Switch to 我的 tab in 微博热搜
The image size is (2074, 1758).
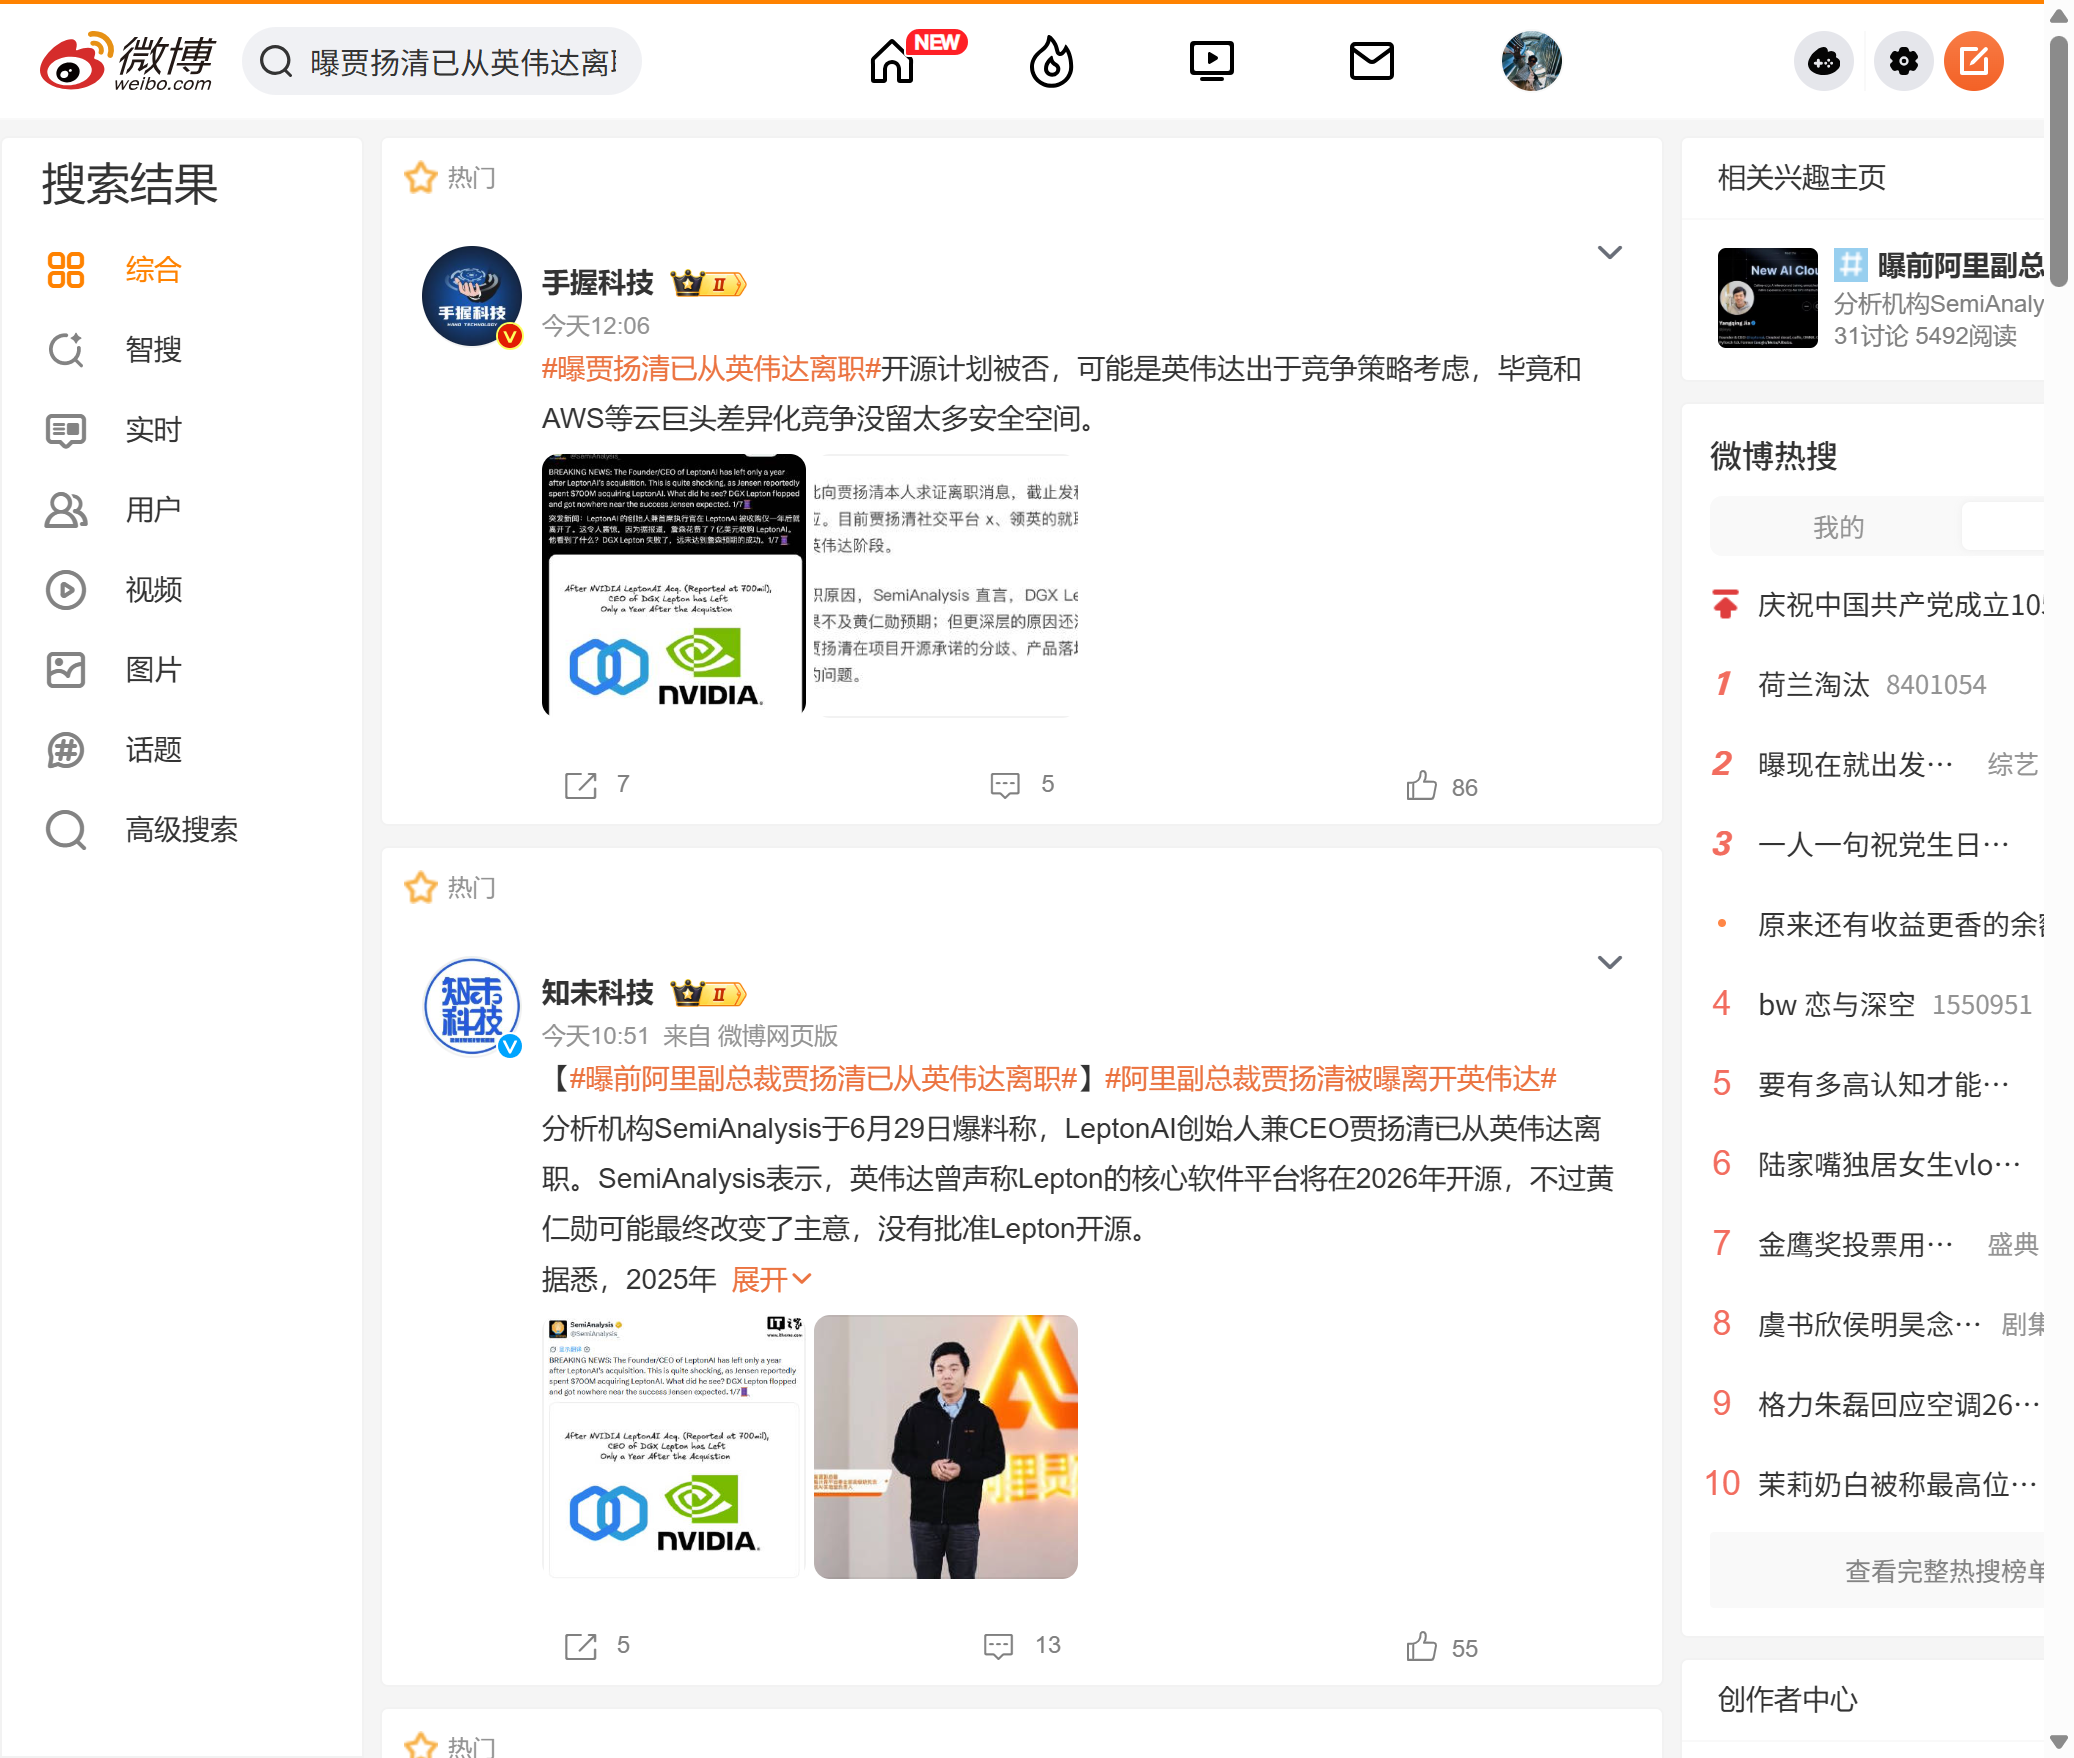(1838, 527)
